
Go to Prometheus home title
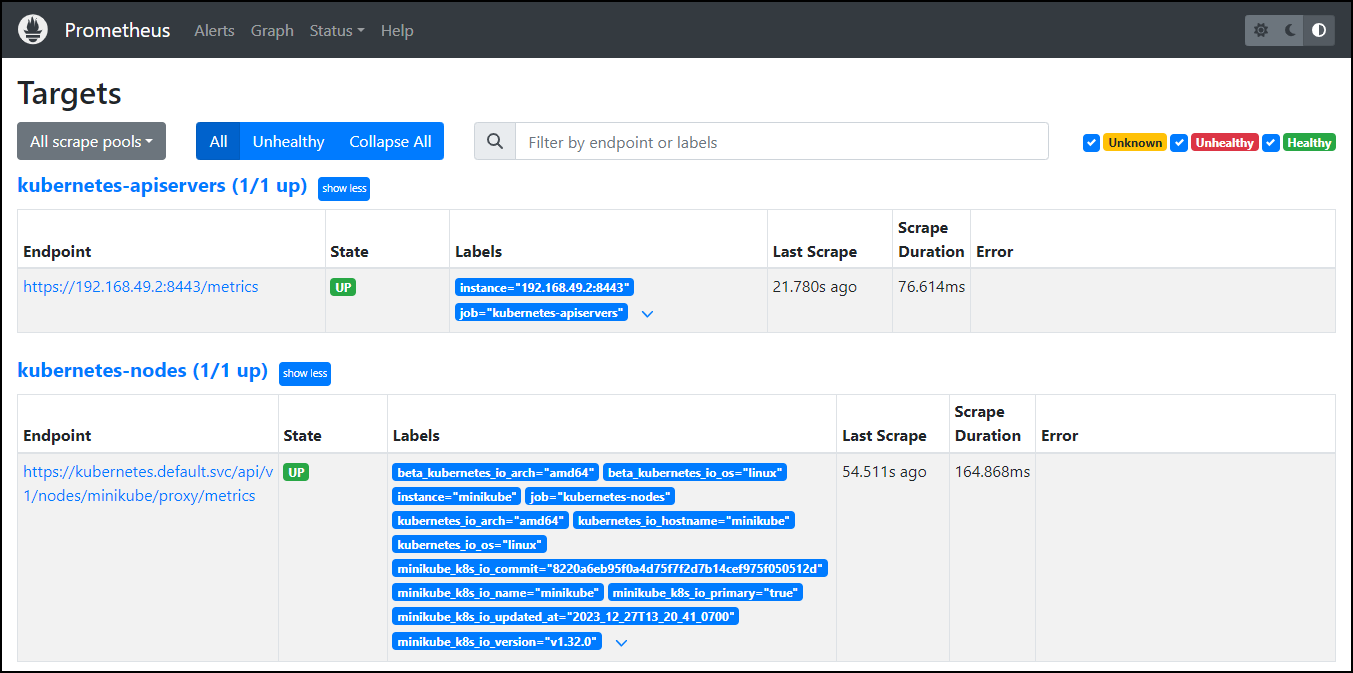click(x=118, y=30)
